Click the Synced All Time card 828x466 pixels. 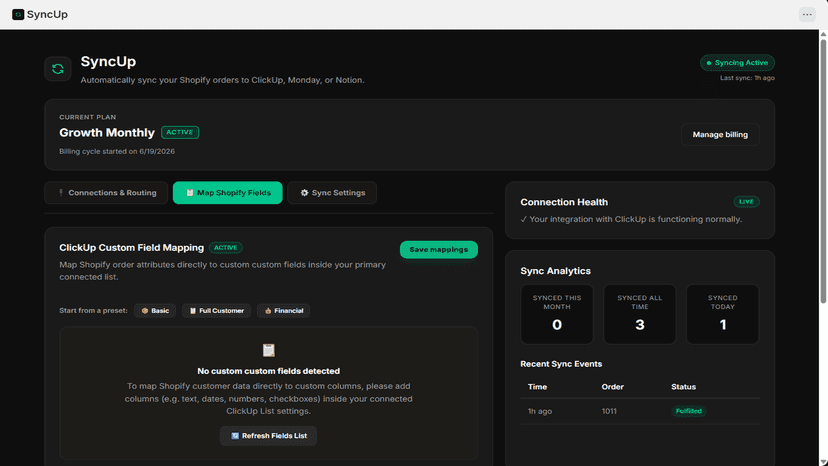coord(639,314)
